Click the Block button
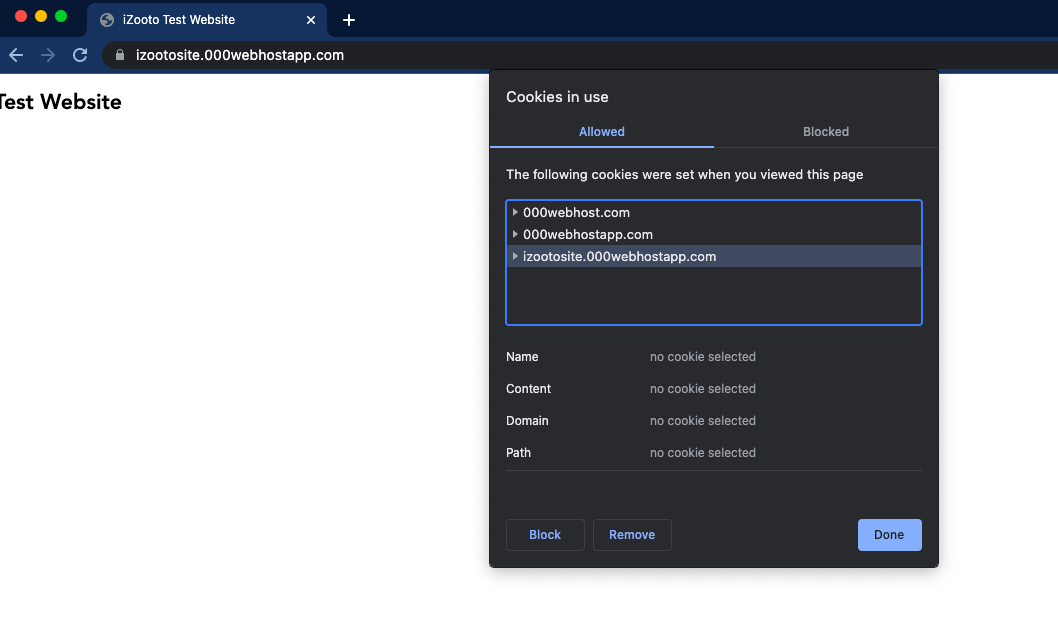The height and width of the screenshot is (618, 1058). click(545, 535)
